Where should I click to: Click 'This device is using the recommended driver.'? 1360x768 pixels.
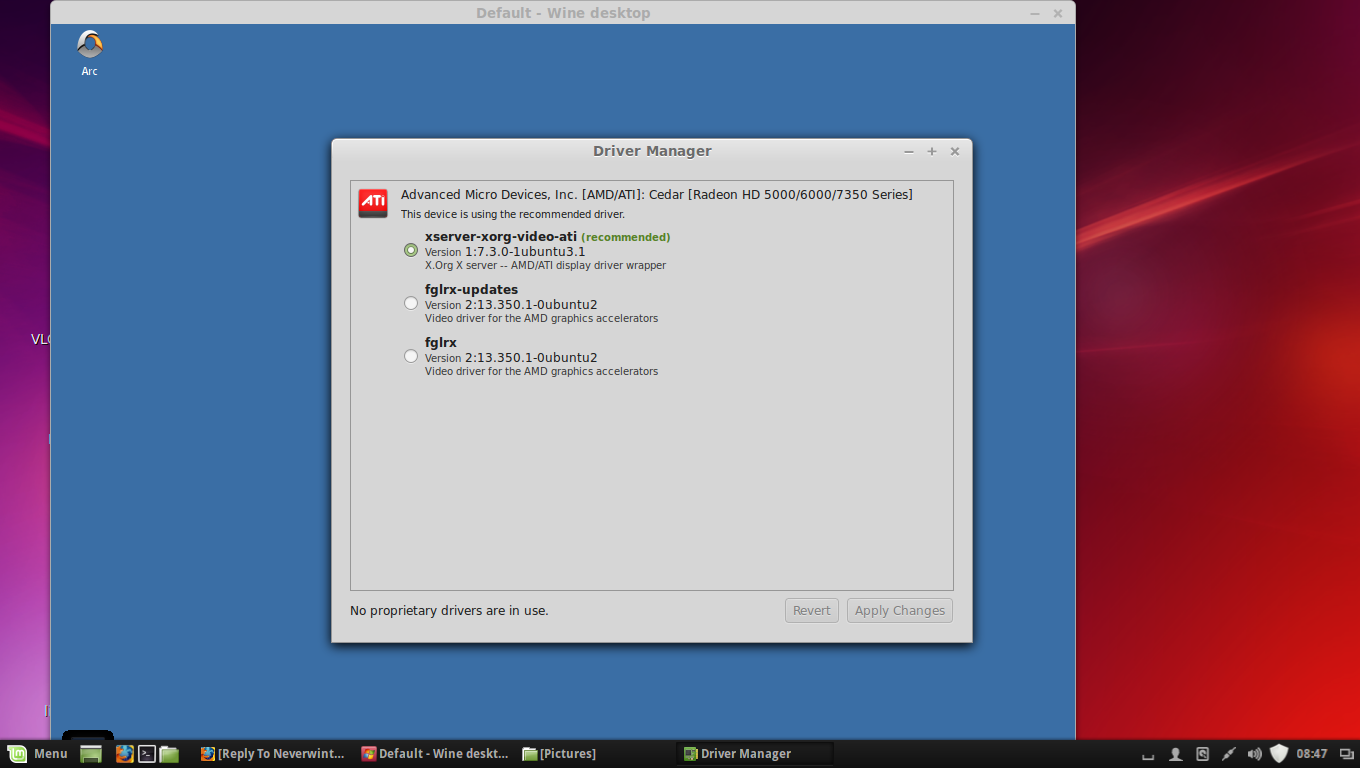click(513, 215)
